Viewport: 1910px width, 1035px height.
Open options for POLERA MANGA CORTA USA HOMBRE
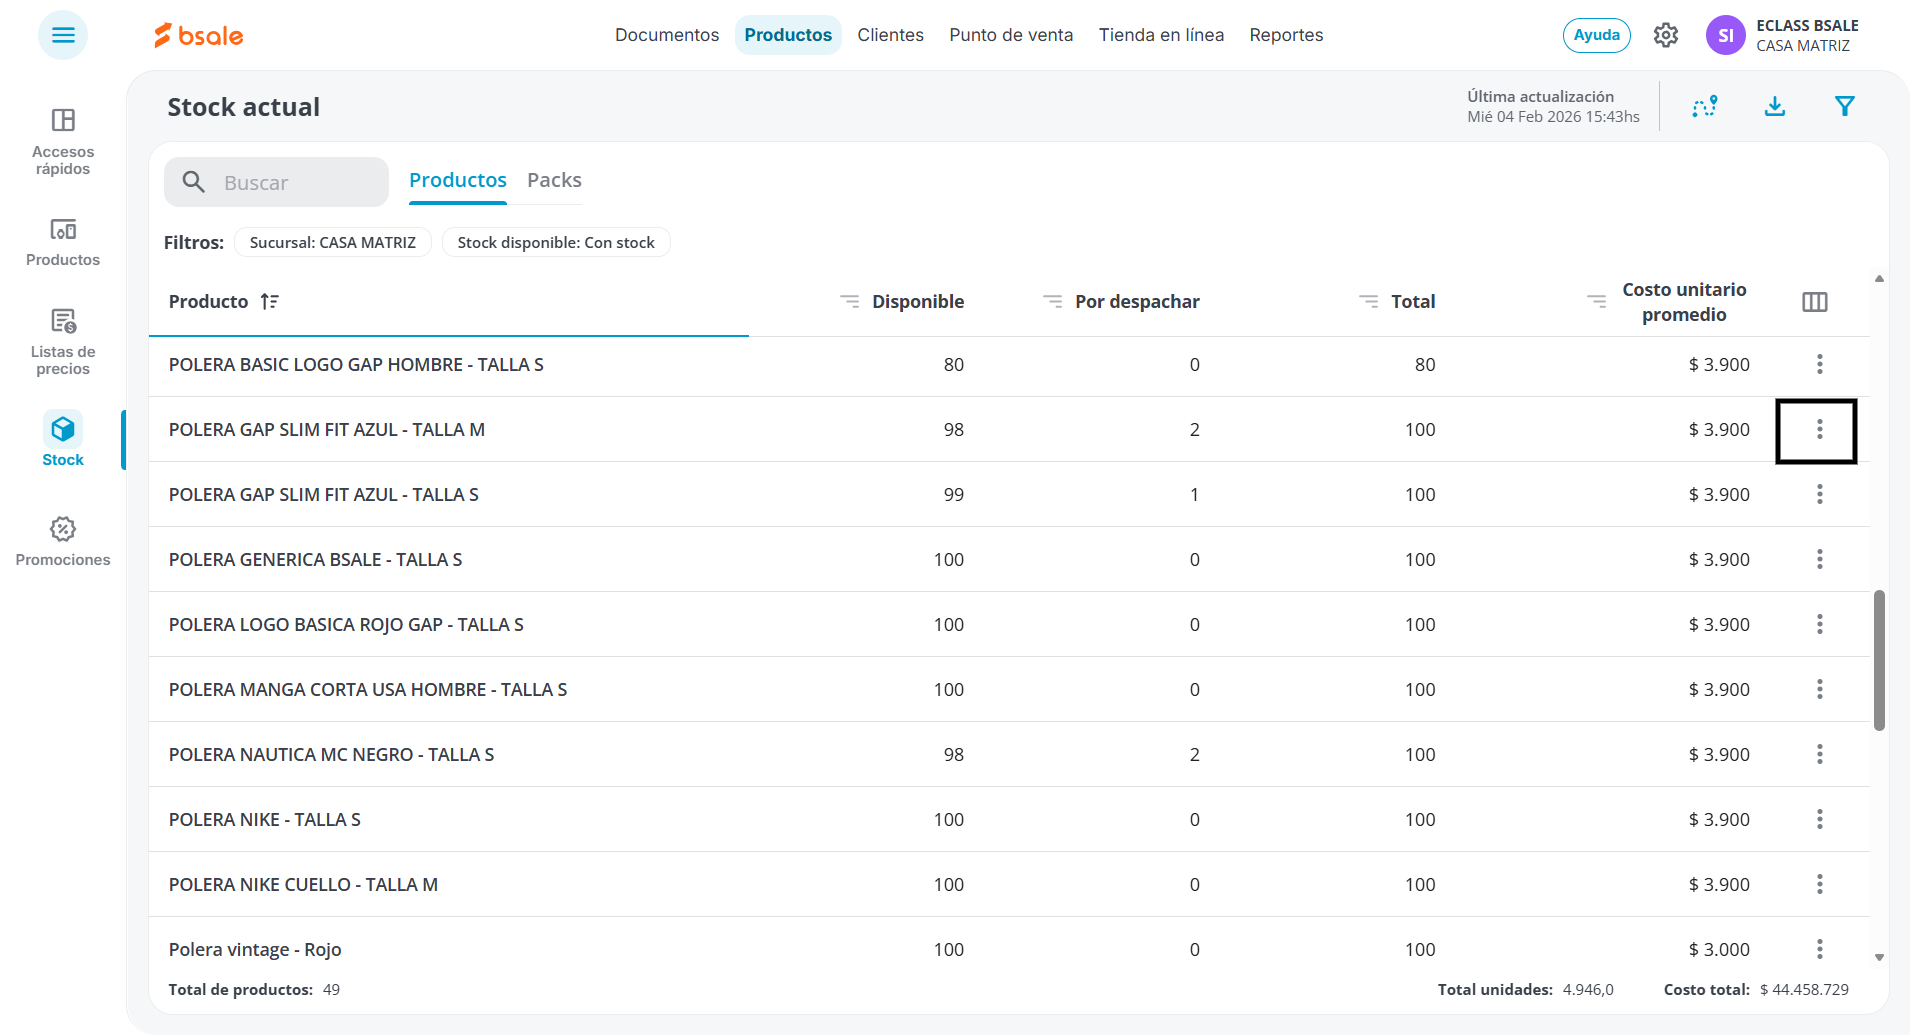point(1820,689)
